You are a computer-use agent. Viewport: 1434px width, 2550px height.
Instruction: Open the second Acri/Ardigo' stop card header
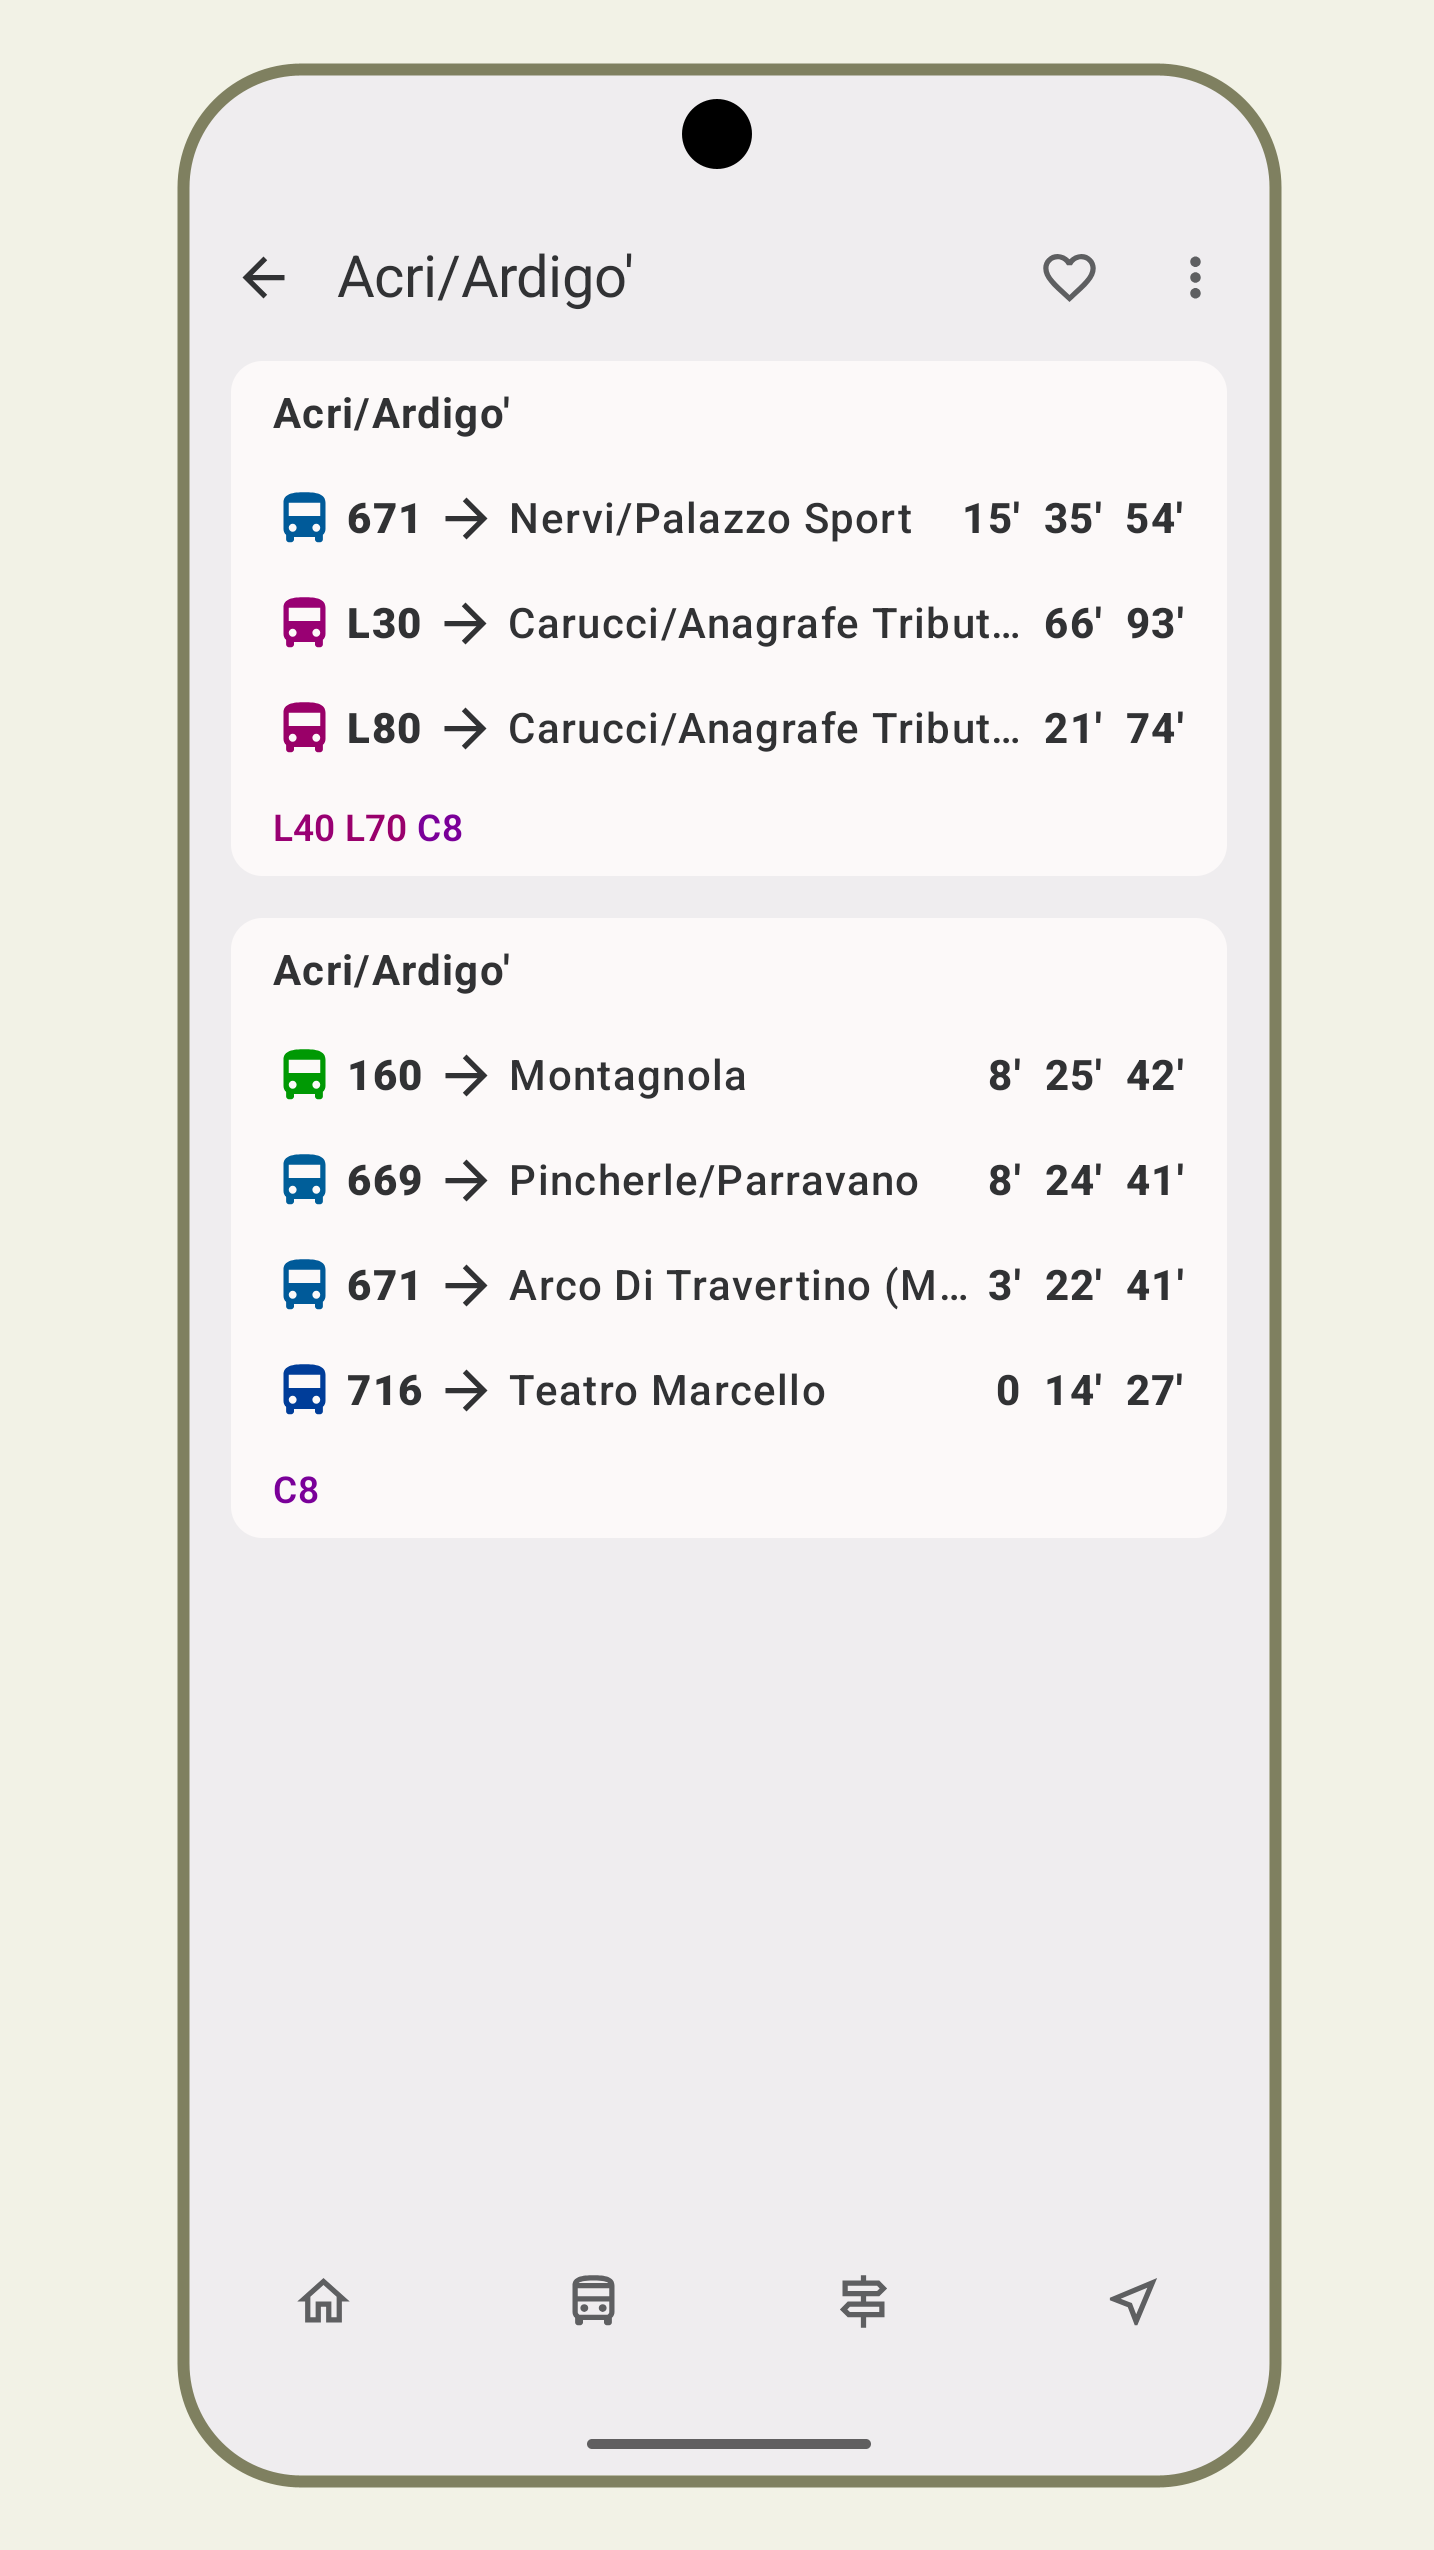(x=392, y=971)
